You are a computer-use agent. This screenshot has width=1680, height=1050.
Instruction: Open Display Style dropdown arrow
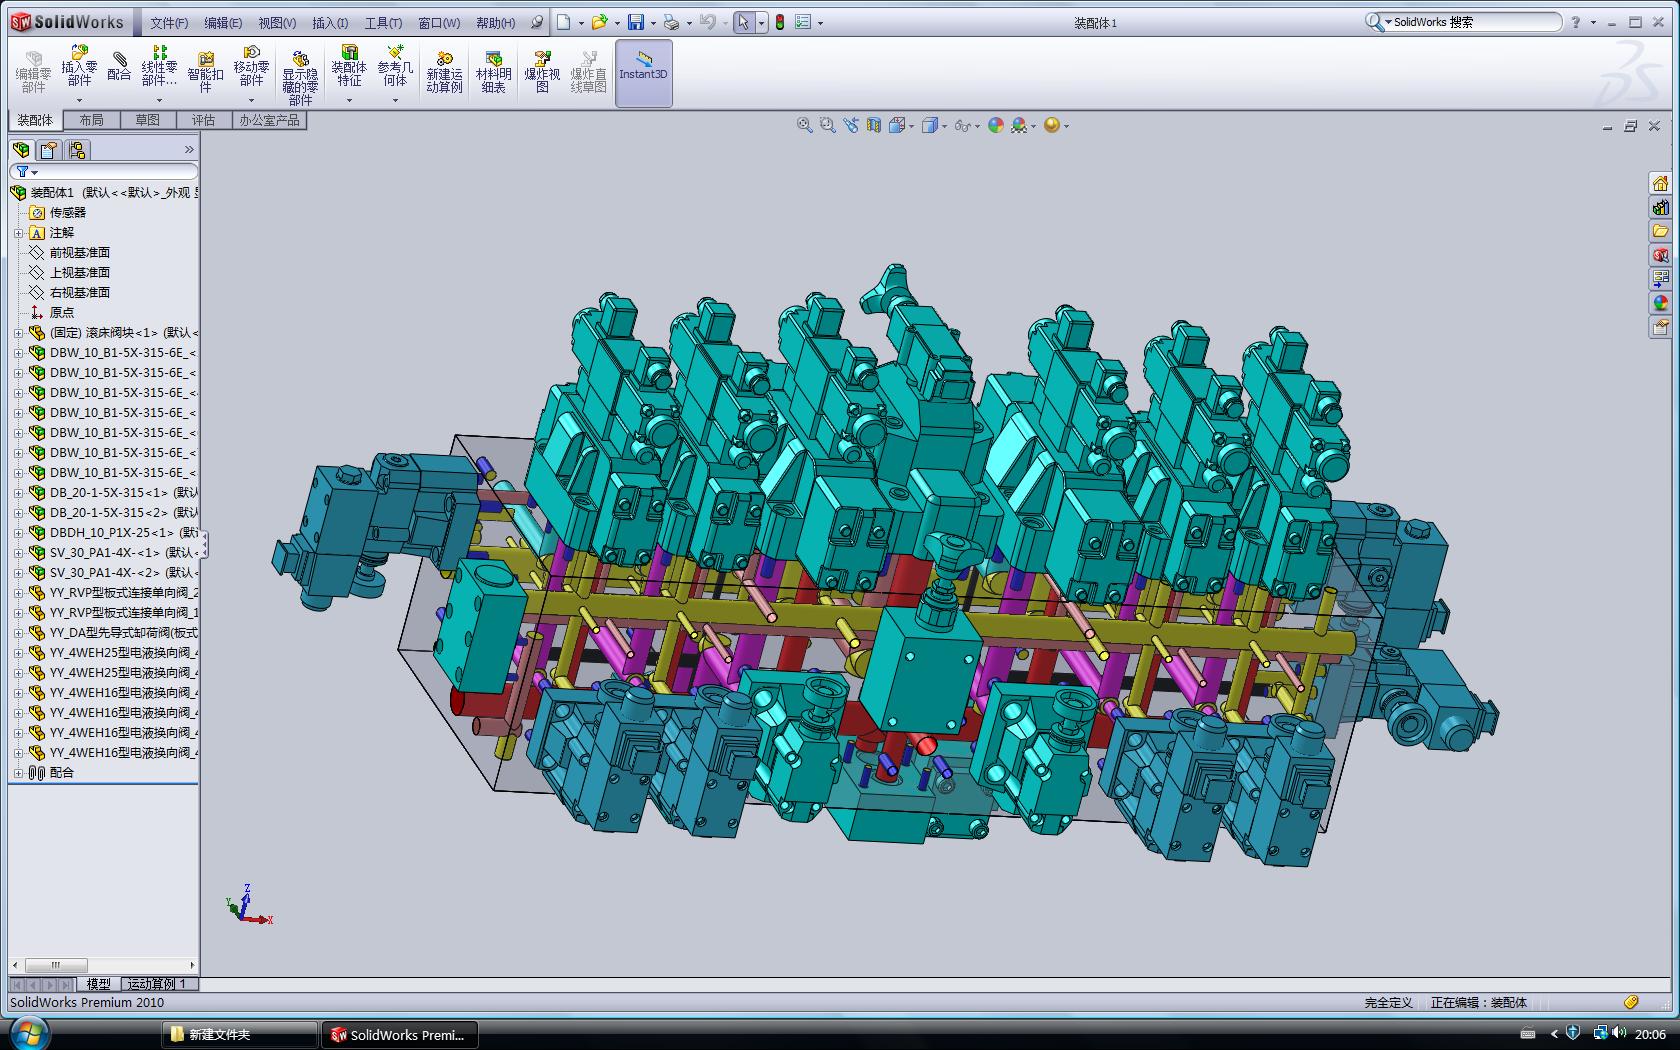click(x=944, y=126)
